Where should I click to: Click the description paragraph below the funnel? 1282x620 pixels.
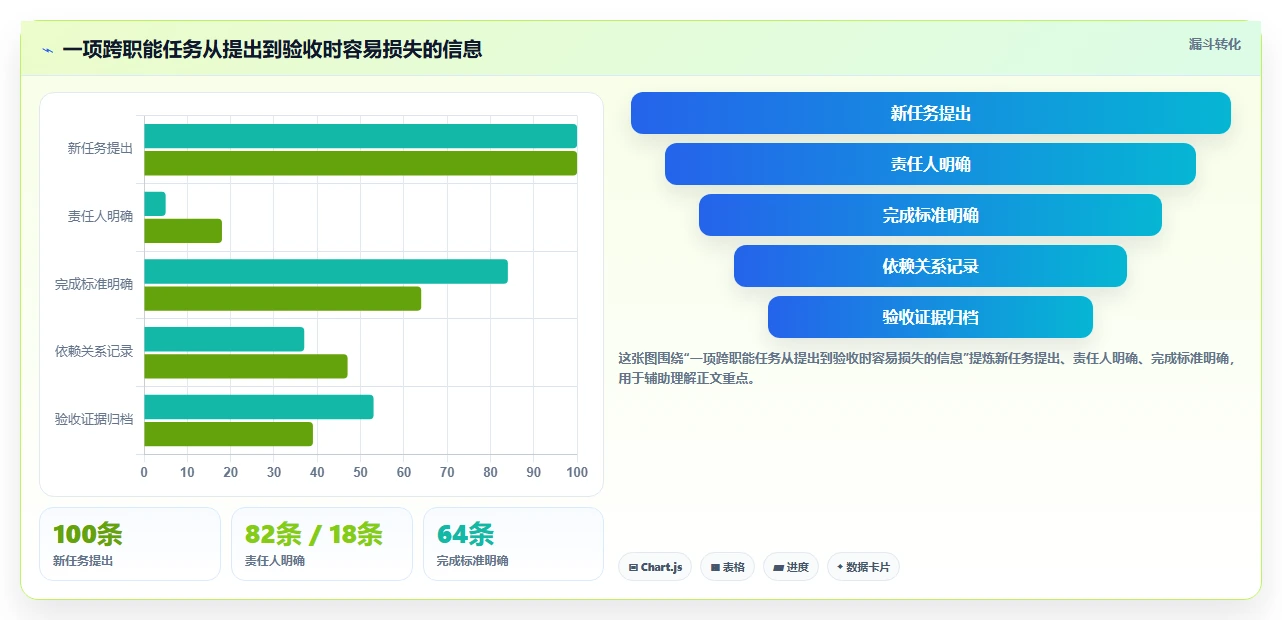[x=928, y=368]
